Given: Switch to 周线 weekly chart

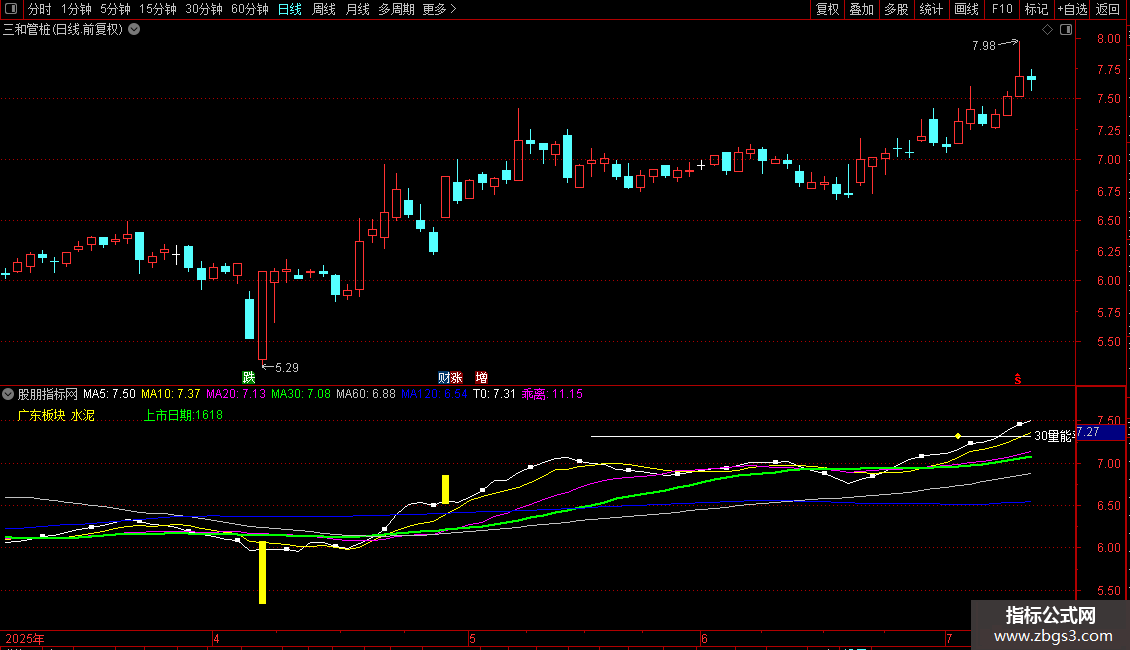Looking at the screenshot, I should (324, 9).
